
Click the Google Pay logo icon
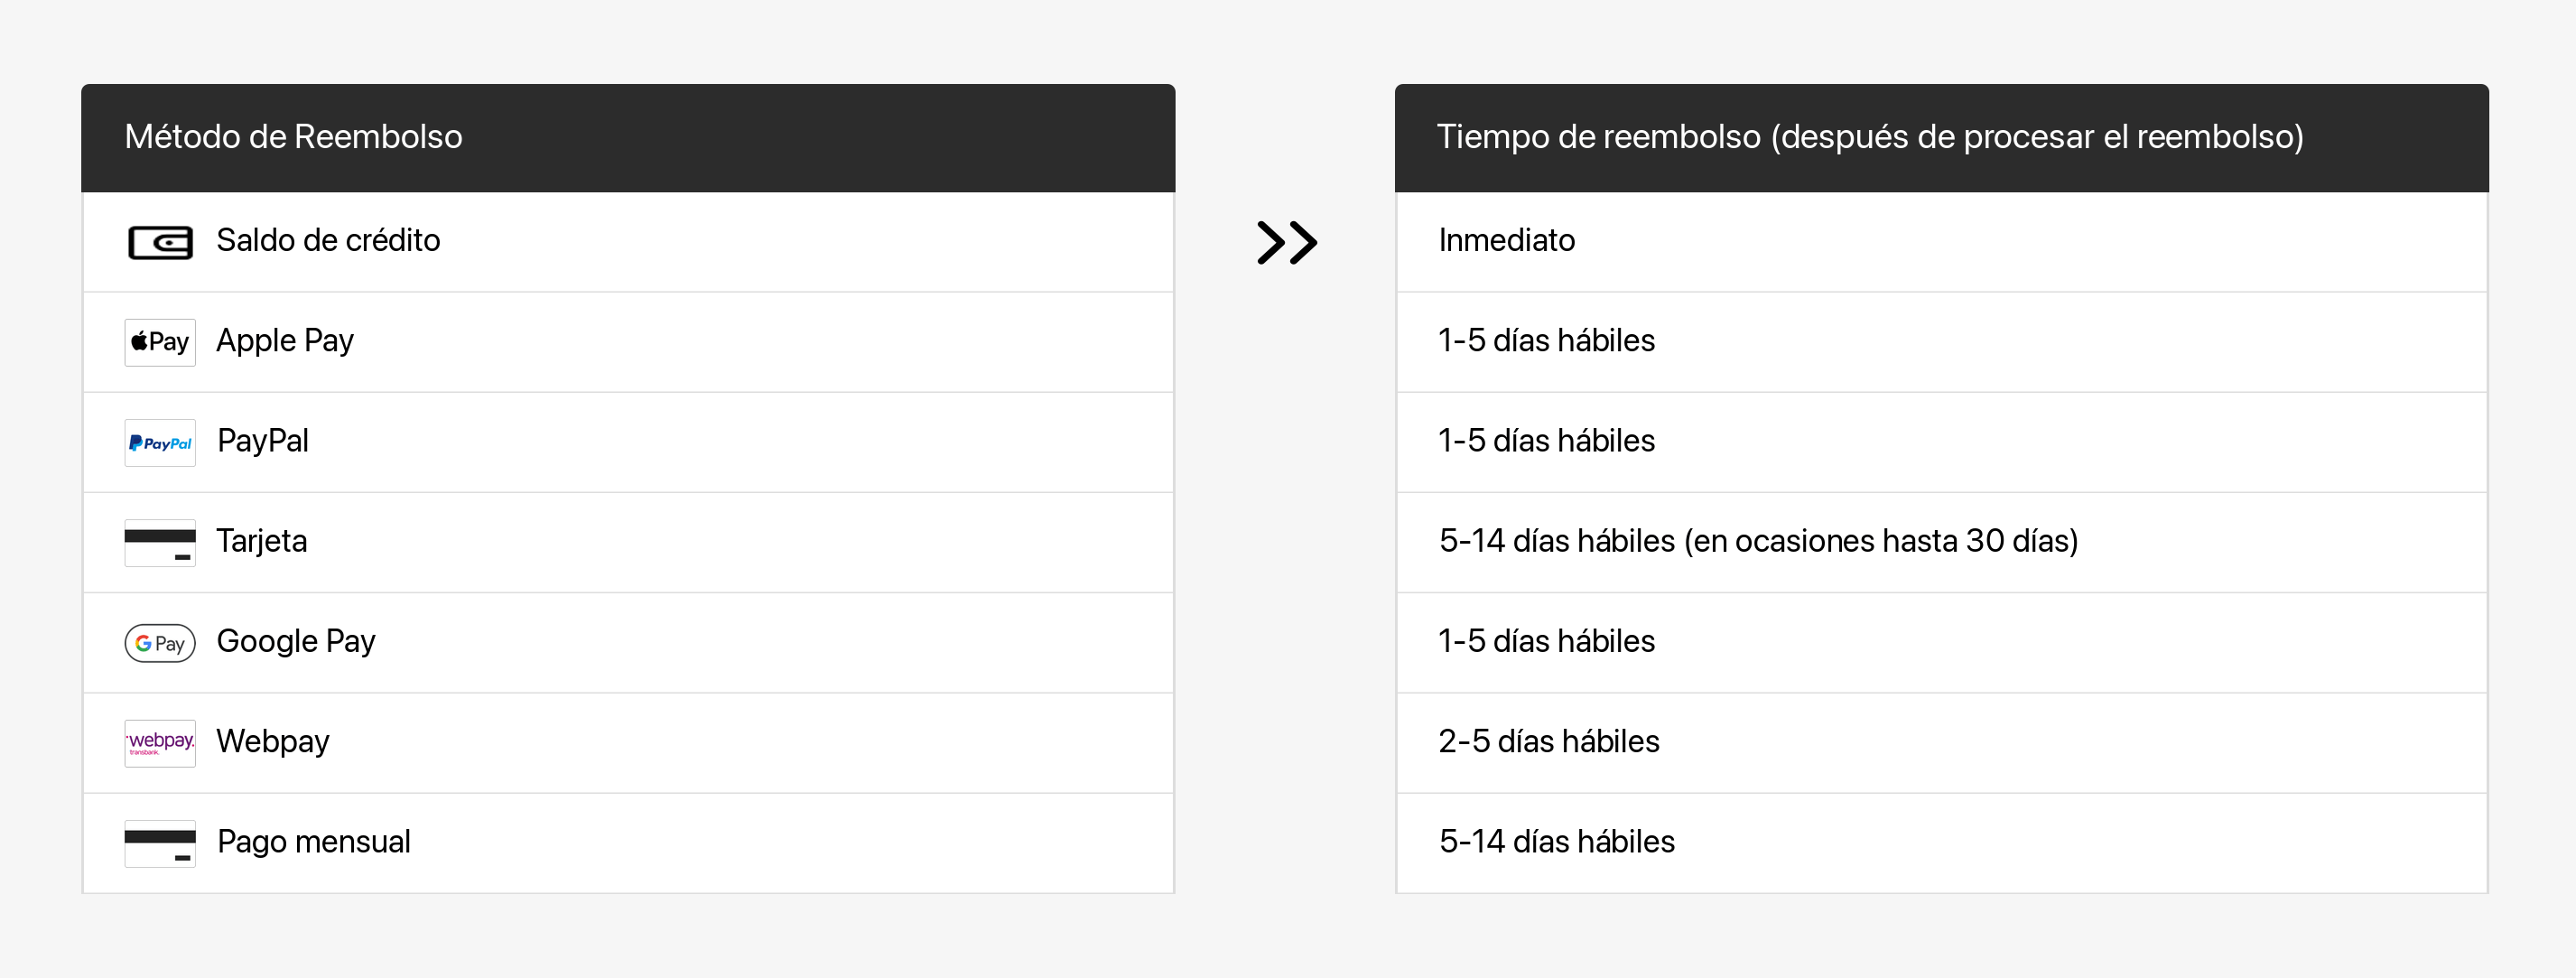(x=160, y=643)
